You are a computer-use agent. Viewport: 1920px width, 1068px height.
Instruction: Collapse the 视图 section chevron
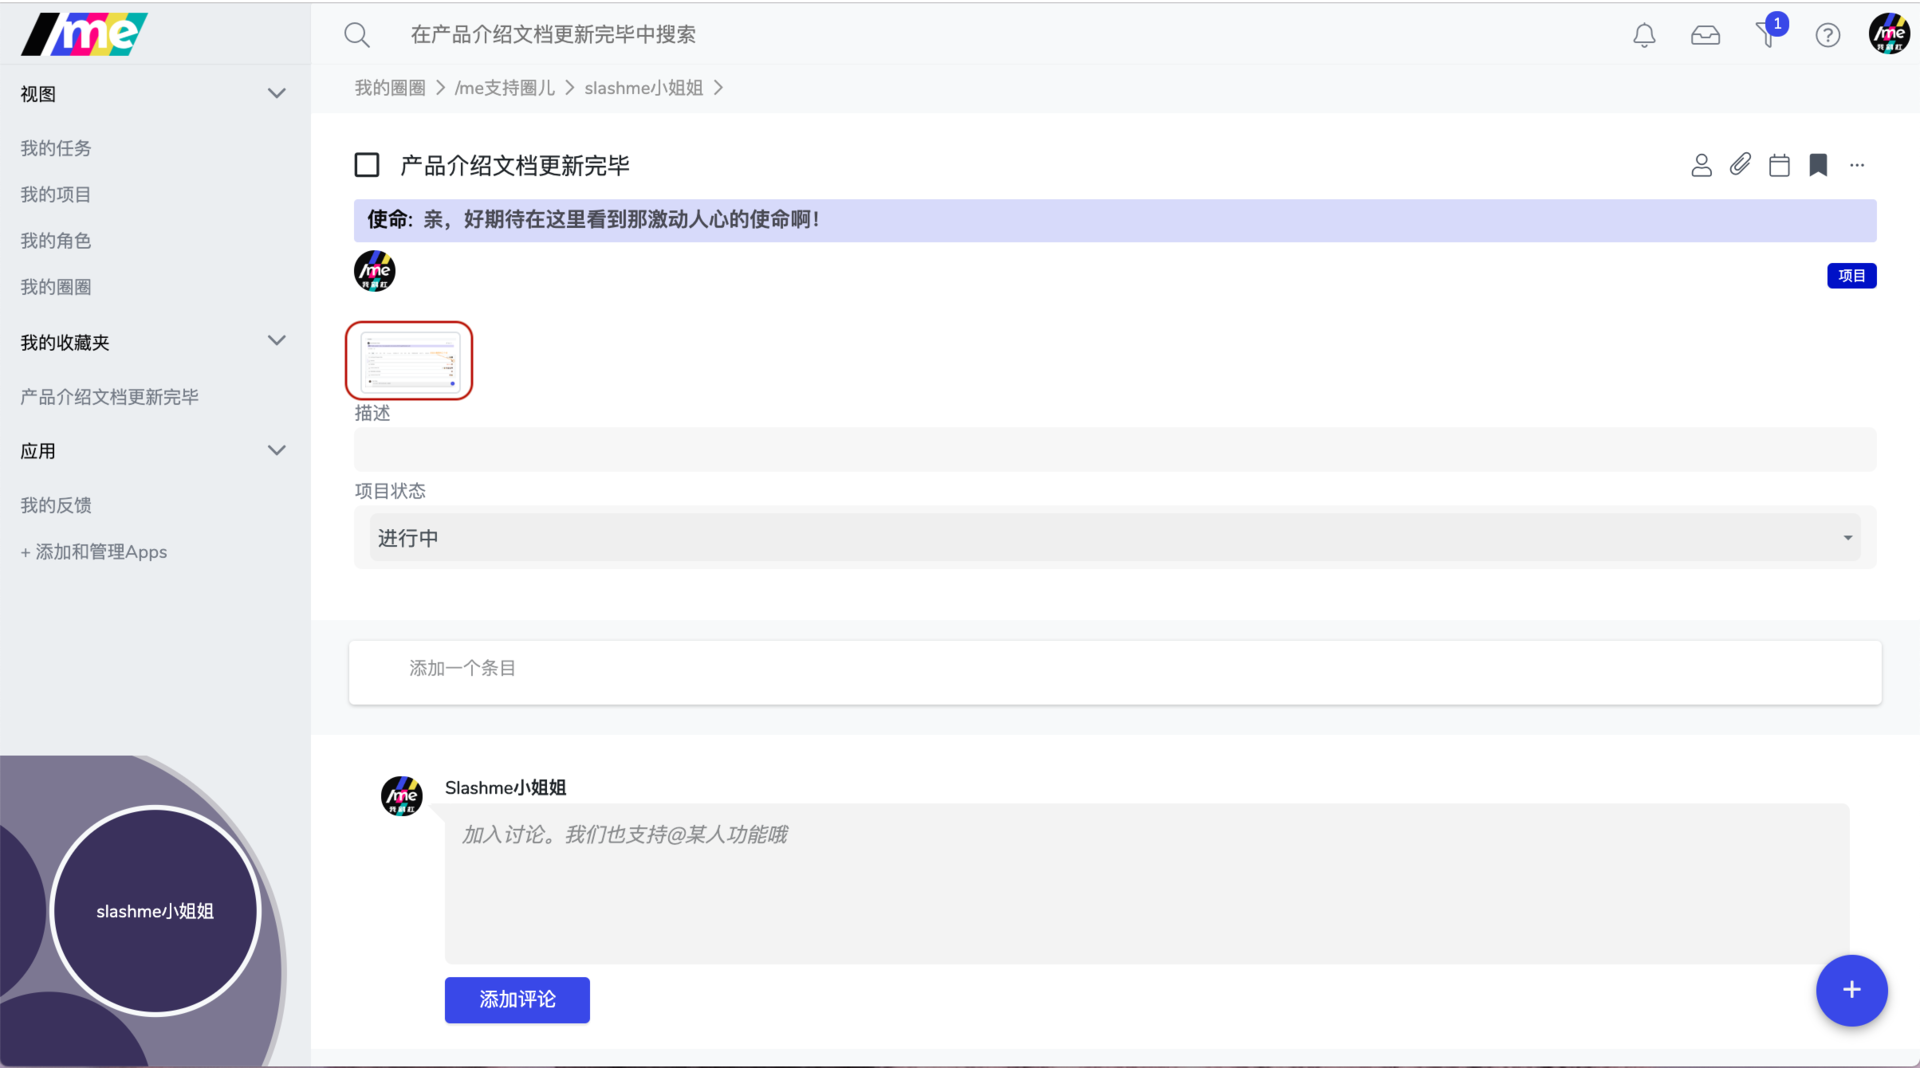[x=277, y=93]
